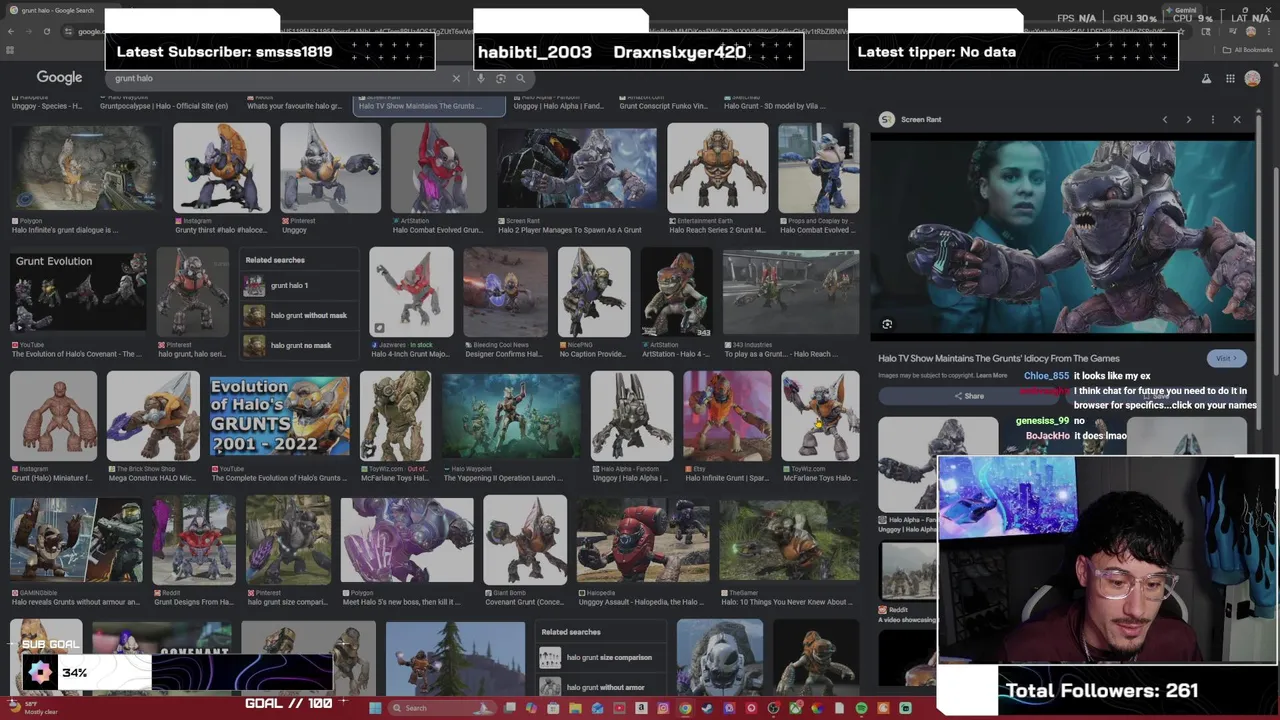Open 'Halo Infinite's grunt dialogue' Polygon image
Image resolution: width=1280 pixels, height=720 pixels.
(x=85, y=168)
